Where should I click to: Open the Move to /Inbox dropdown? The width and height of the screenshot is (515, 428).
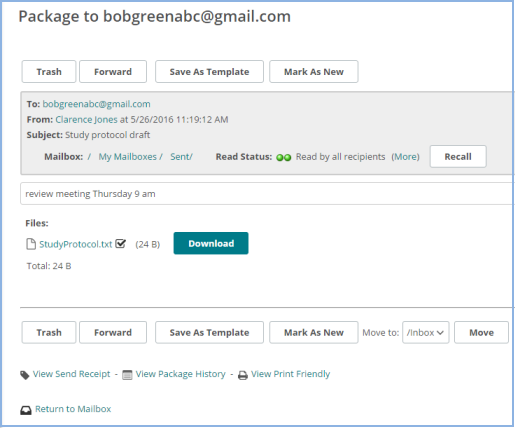coord(426,332)
